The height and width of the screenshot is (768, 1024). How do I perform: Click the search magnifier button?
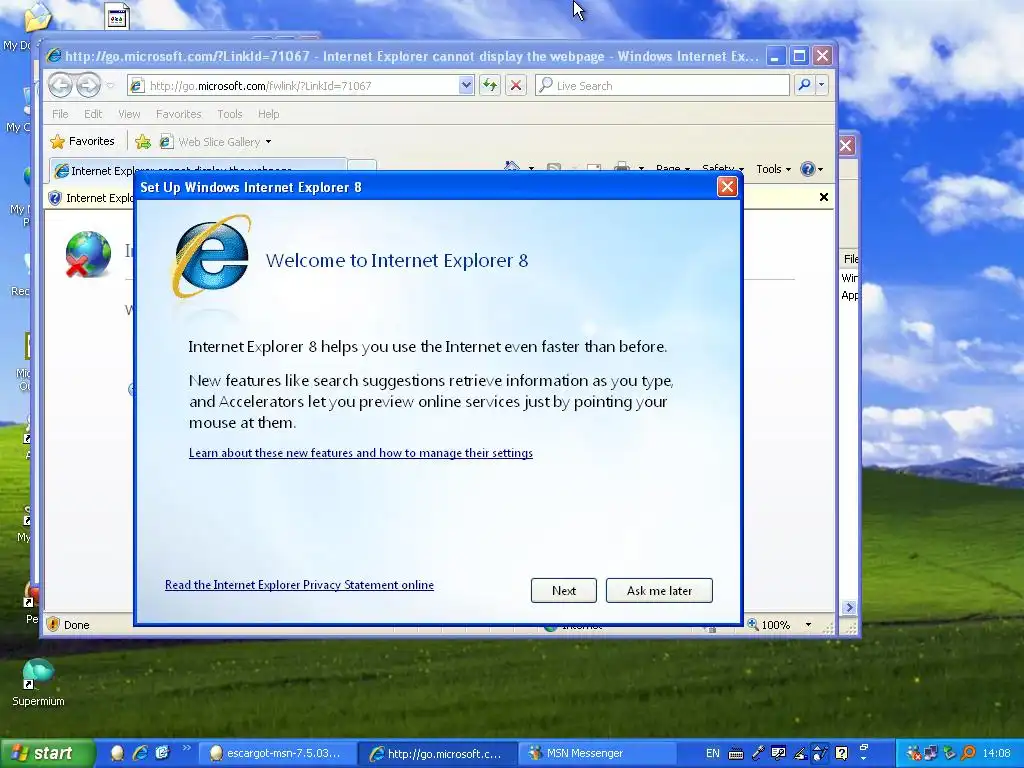click(805, 85)
